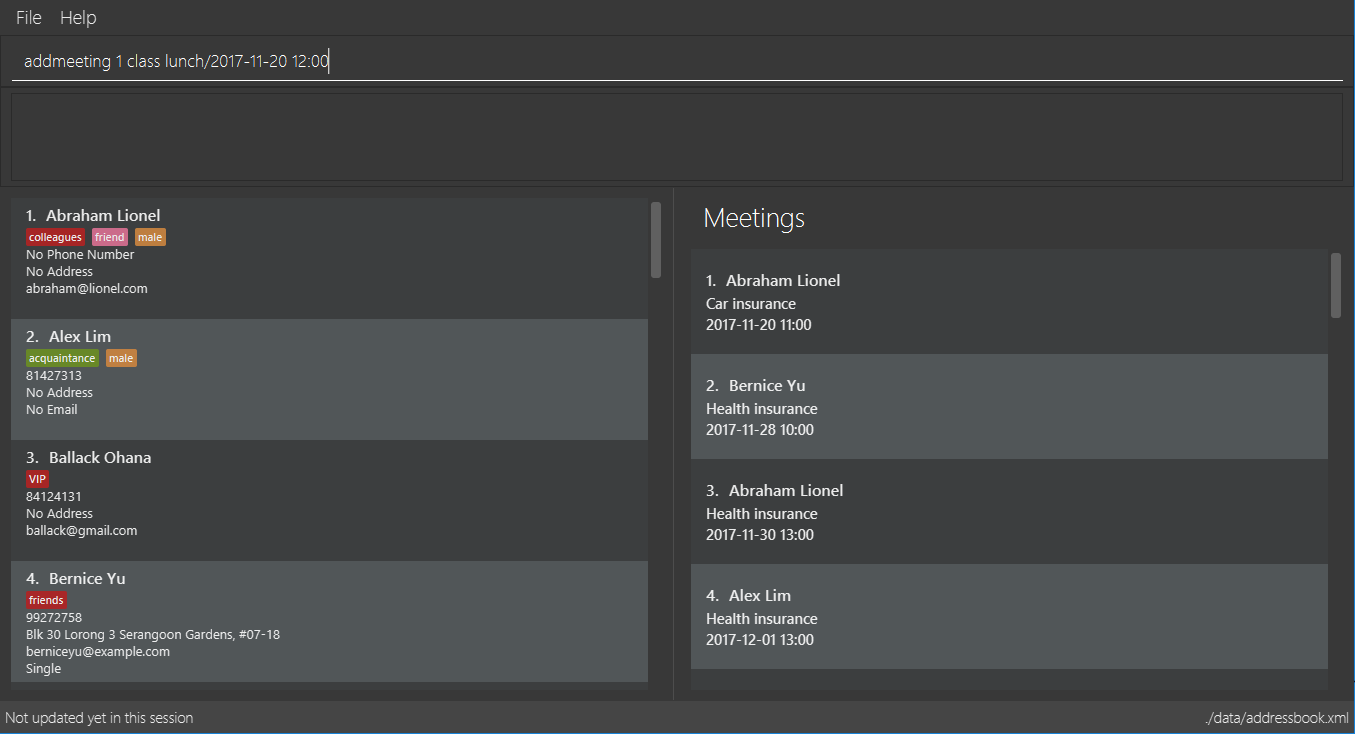The height and width of the screenshot is (734, 1355).
Task: Click the Car insurance meeting text
Action: [751, 304]
